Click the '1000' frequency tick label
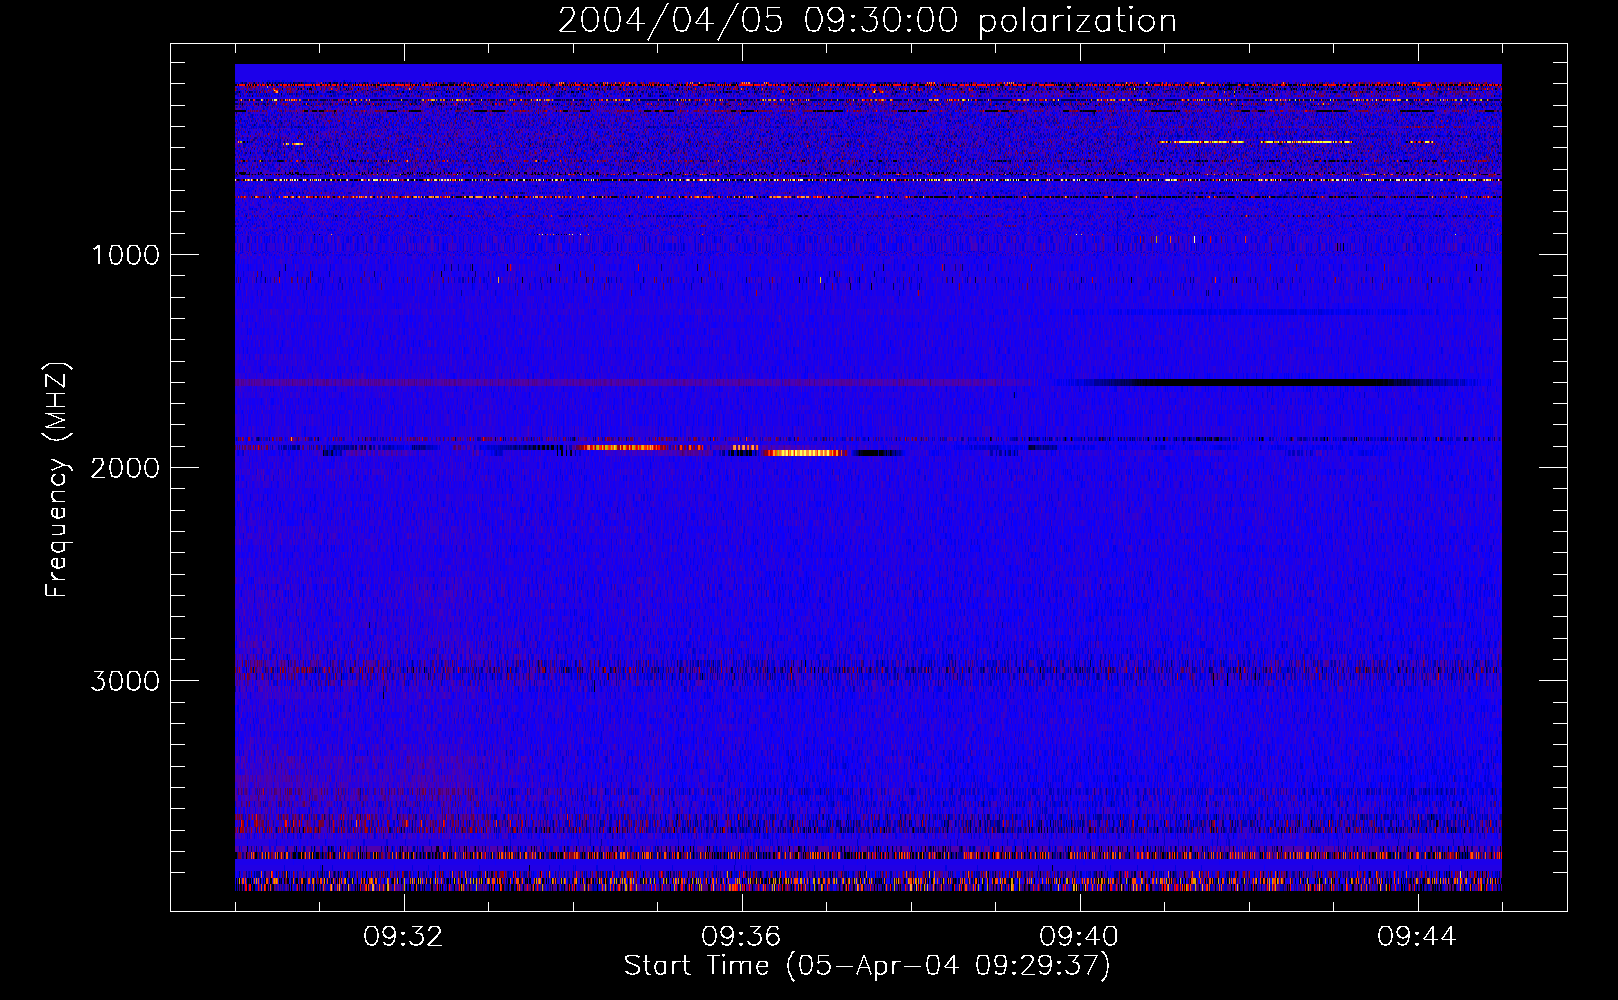This screenshot has width=1618, height=1000. 125,255
